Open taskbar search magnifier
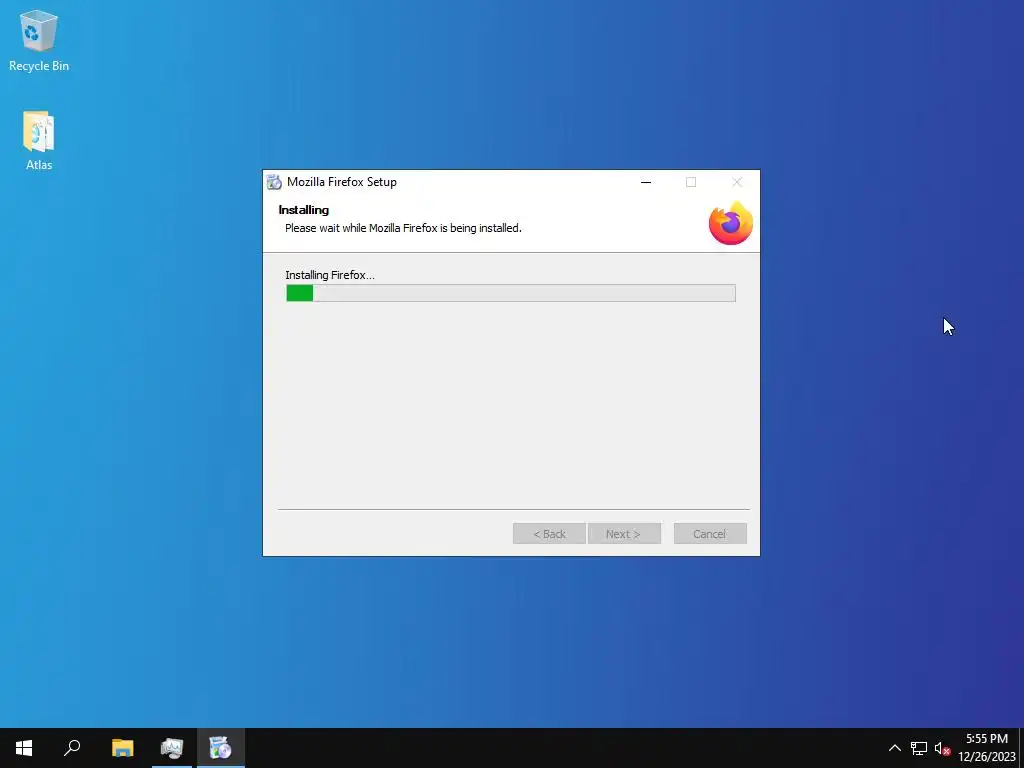This screenshot has width=1024, height=768. (72, 748)
